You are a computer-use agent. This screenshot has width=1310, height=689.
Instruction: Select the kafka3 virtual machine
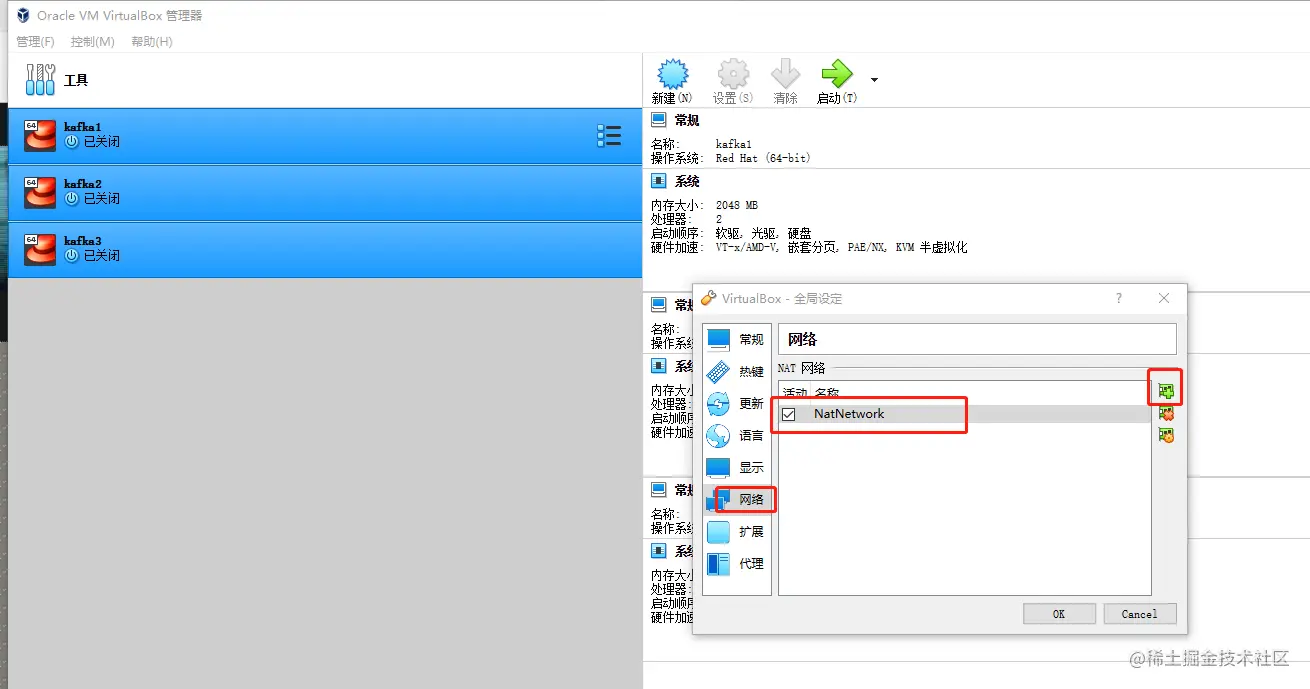pyautogui.click(x=324, y=250)
